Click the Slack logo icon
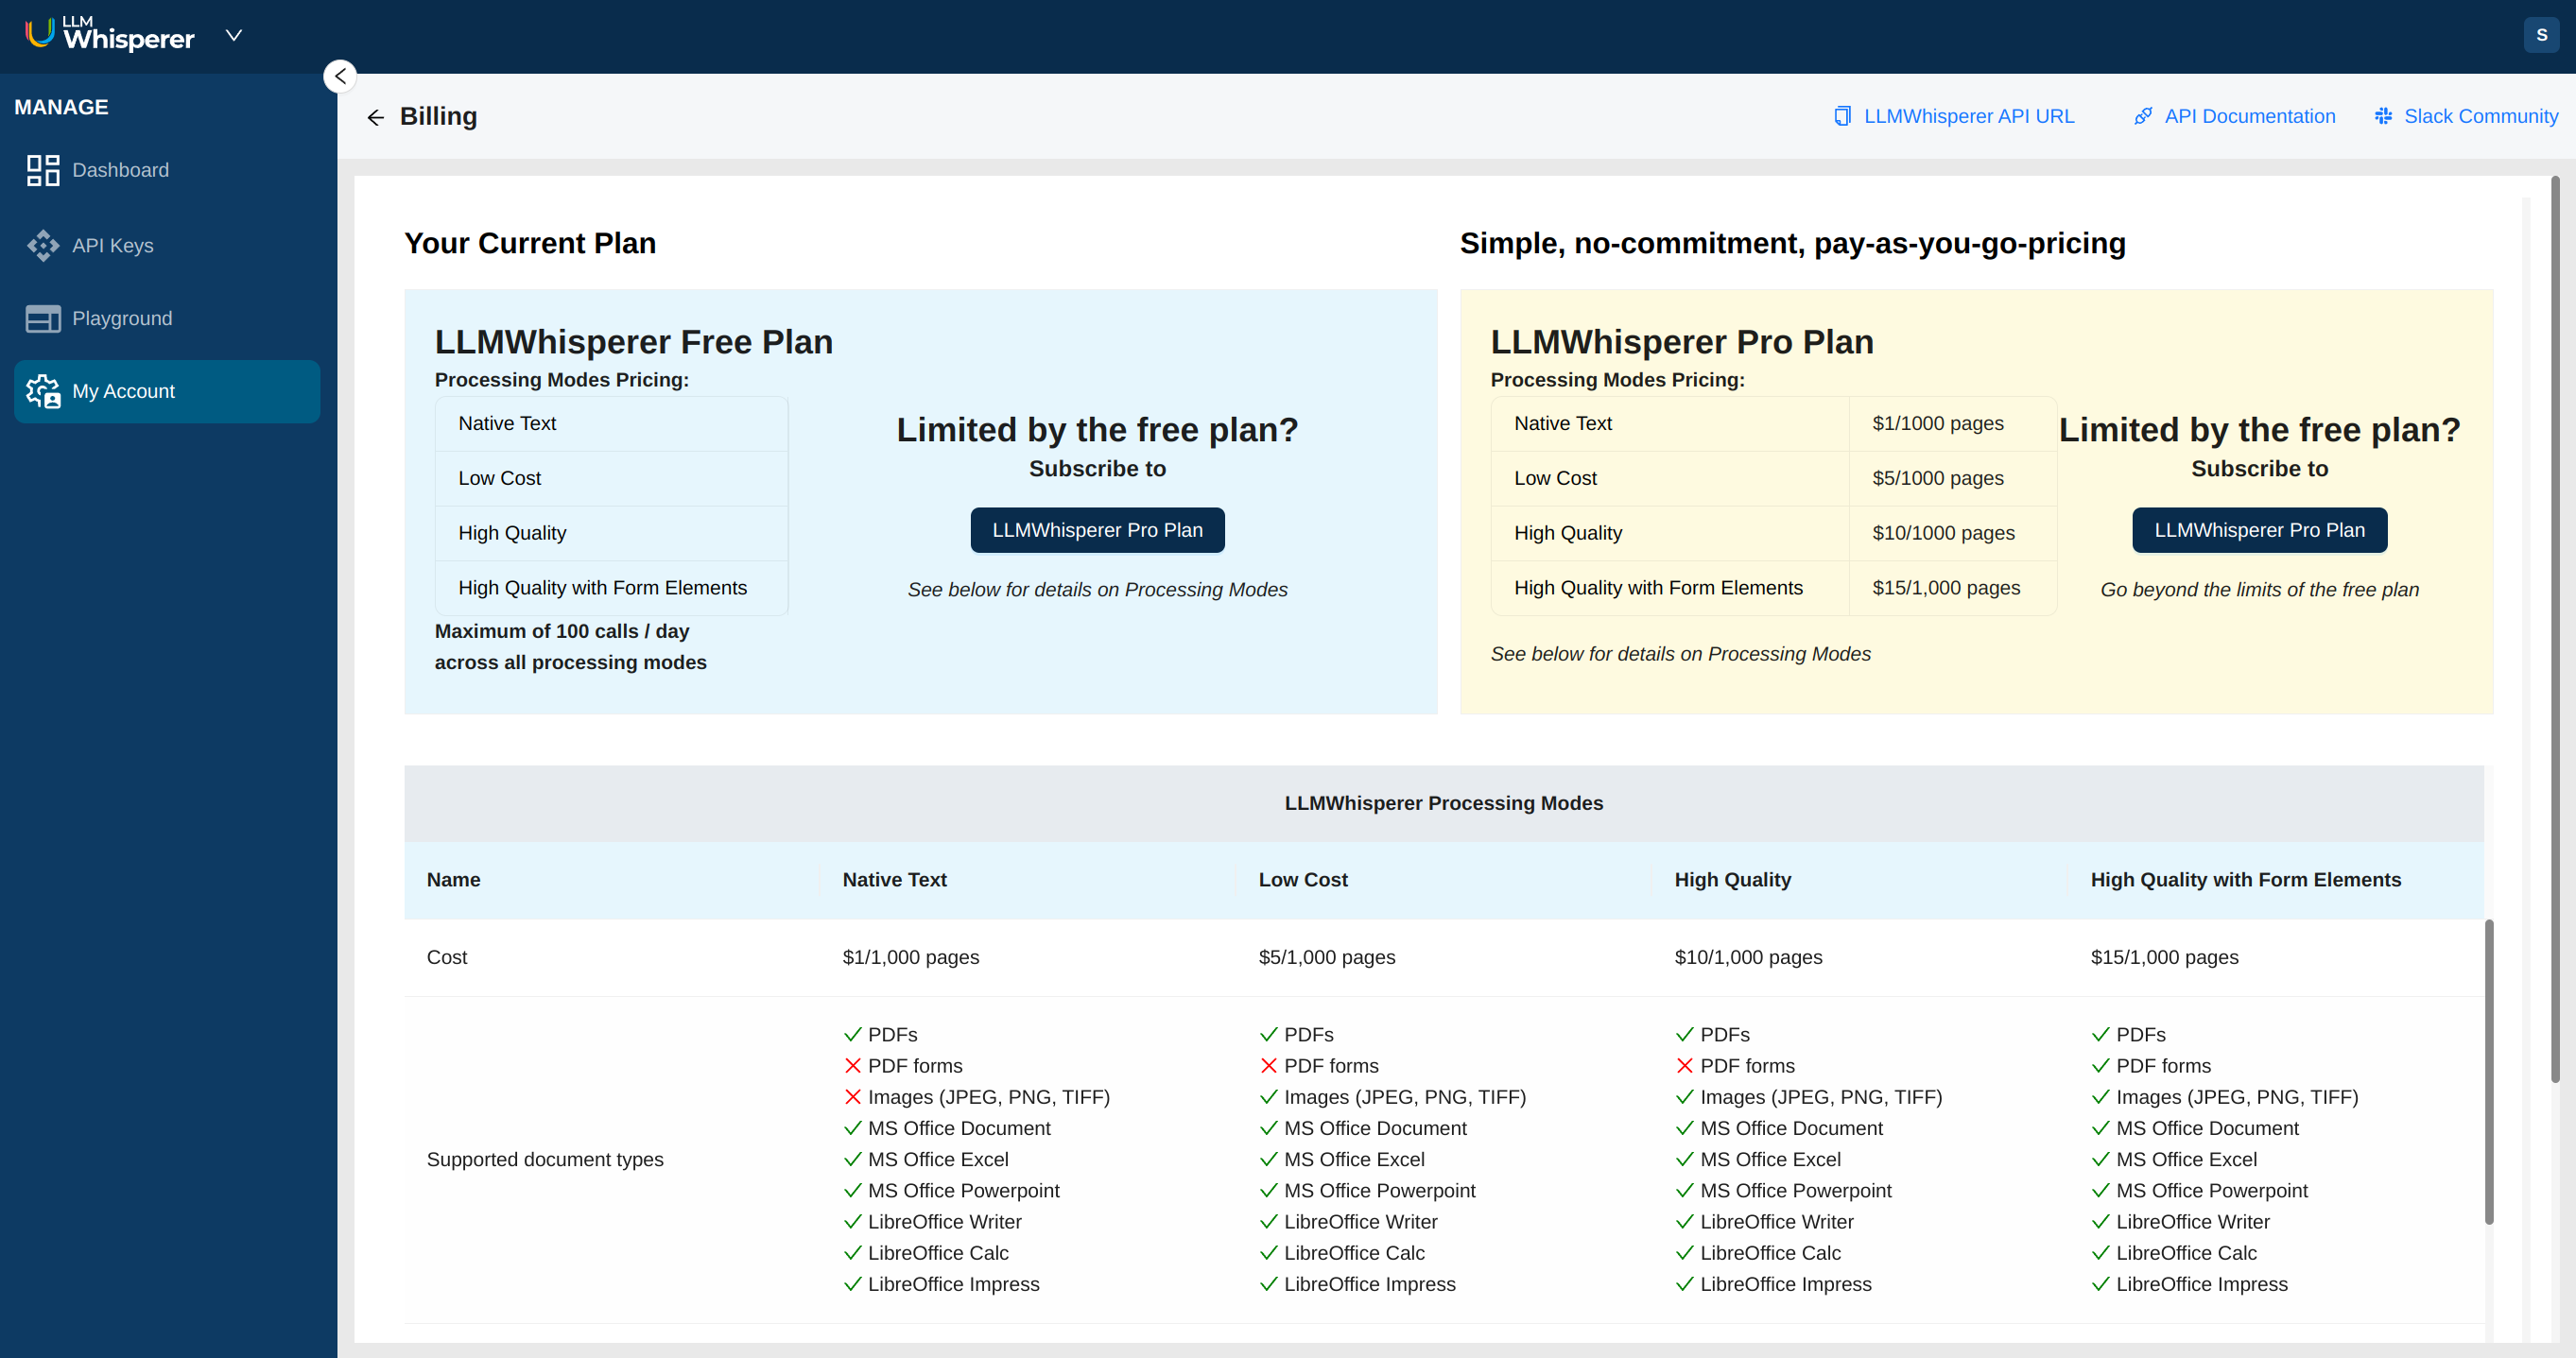Viewport: 2576px width, 1358px height. [2383, 116]
